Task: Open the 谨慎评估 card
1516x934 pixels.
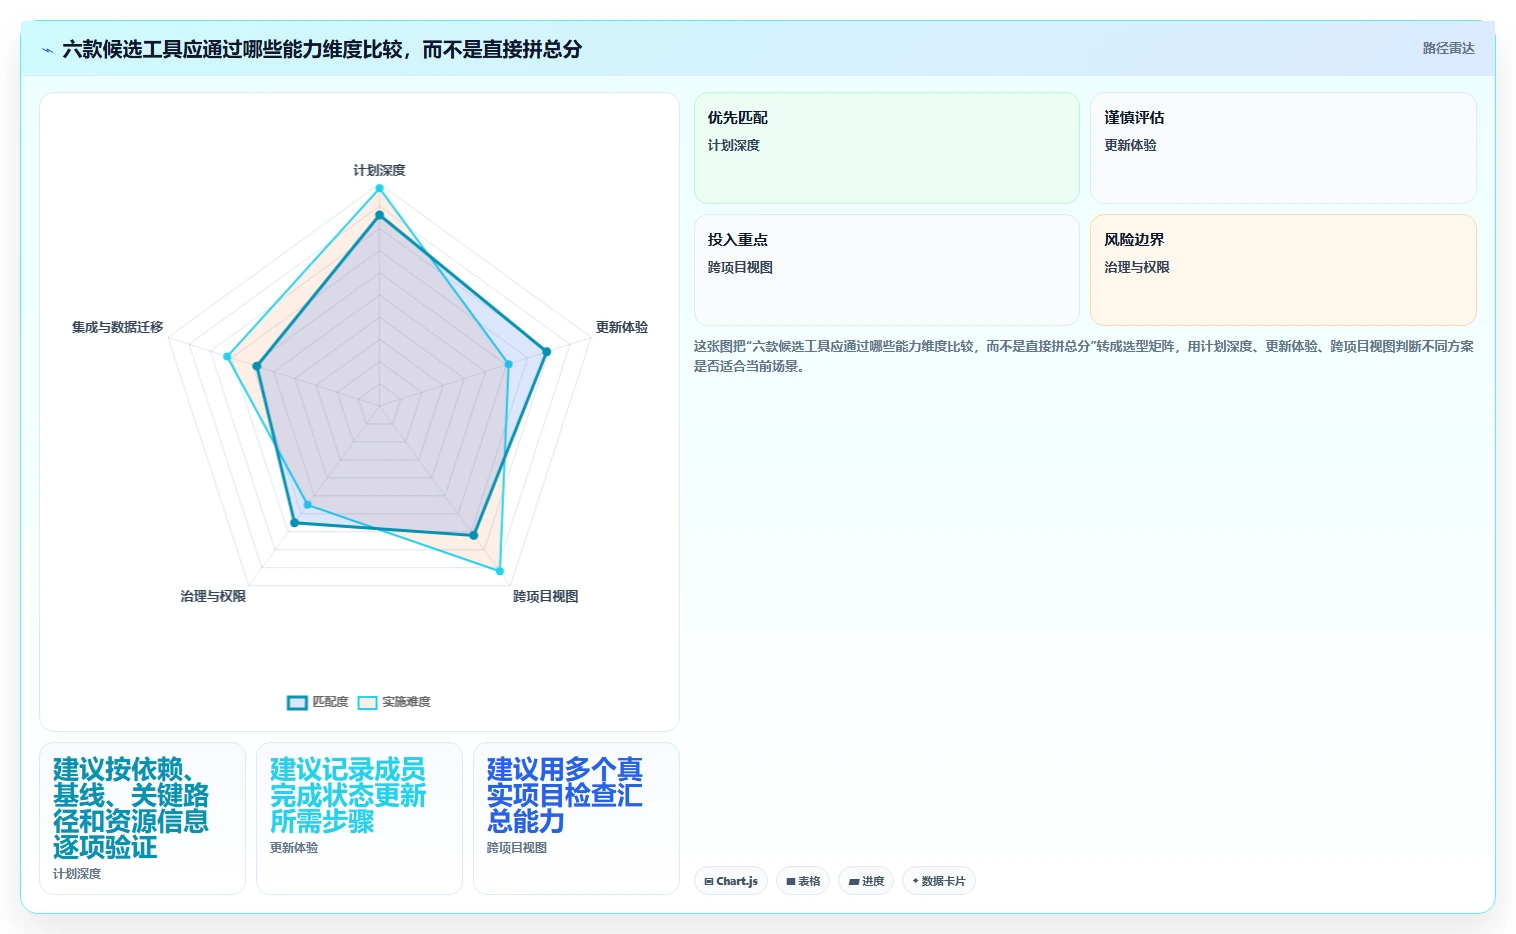Action: [1283, 148]
